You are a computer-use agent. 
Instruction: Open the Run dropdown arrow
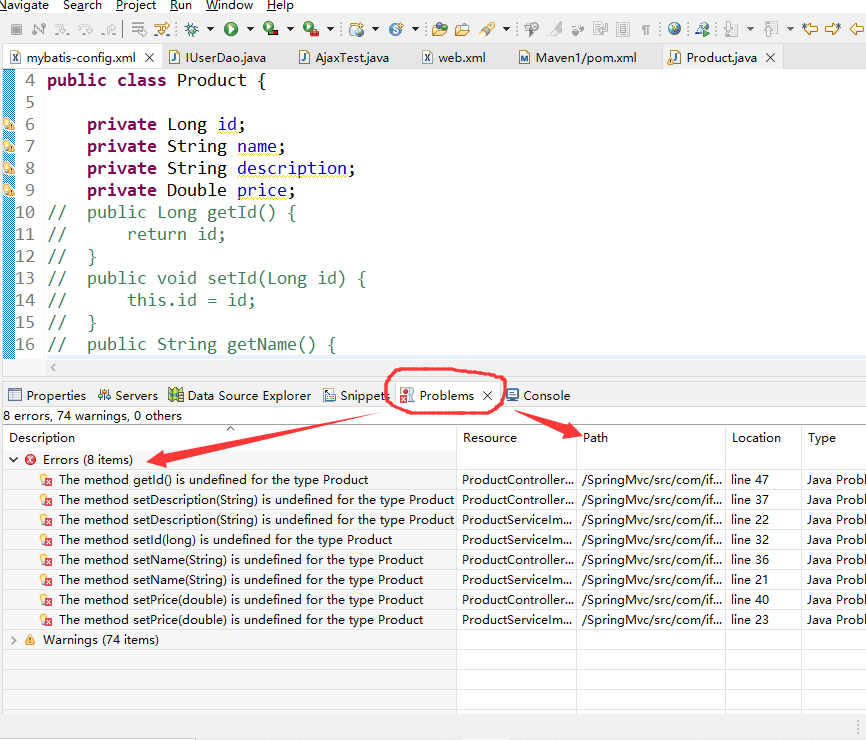click(250, 29)
